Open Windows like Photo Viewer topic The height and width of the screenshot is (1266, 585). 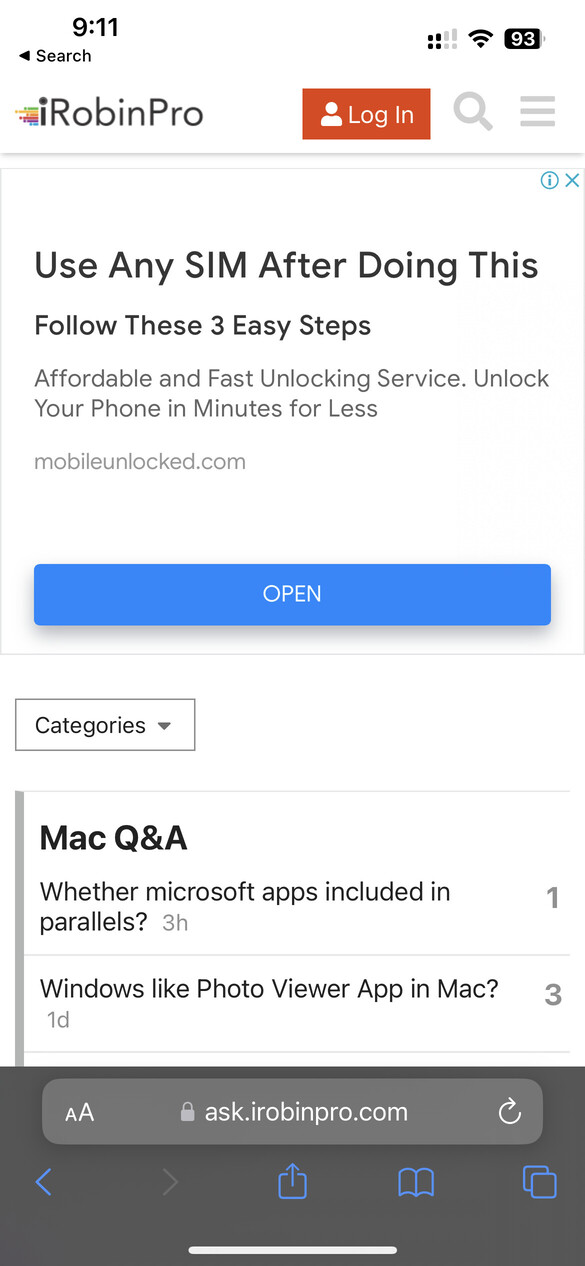(269, 989)
